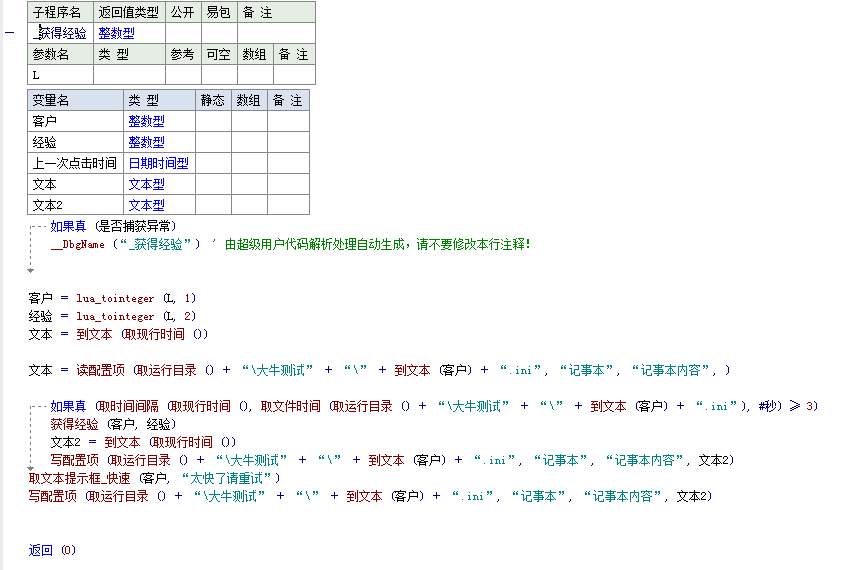Toggle the 静态 cell for variable 客户
The height and width of the screenshot is (570, 851).
tap(213, 121)
